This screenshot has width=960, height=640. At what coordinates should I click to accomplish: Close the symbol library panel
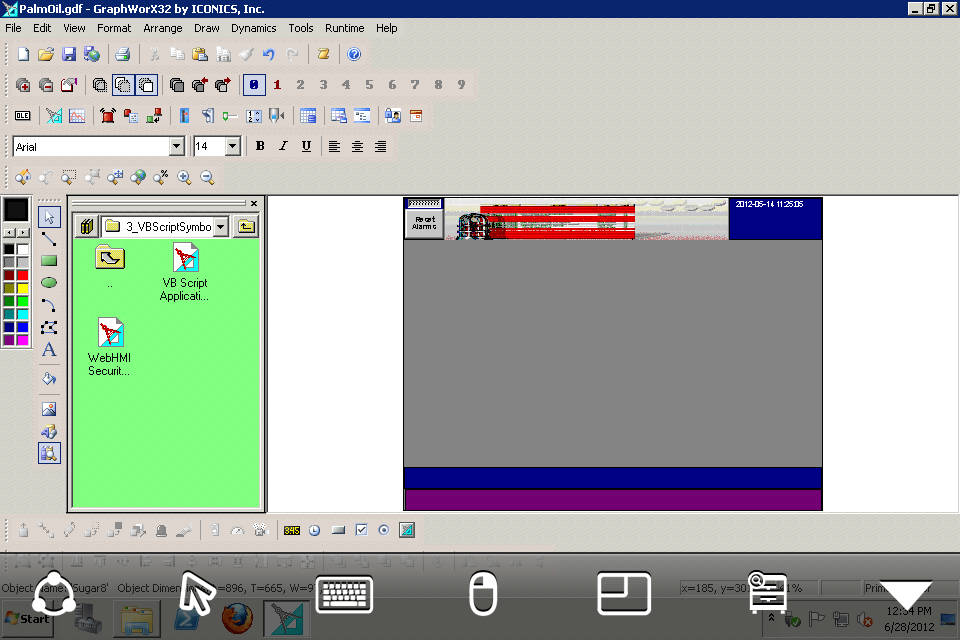pyautogui.click(x=254, y=203)
